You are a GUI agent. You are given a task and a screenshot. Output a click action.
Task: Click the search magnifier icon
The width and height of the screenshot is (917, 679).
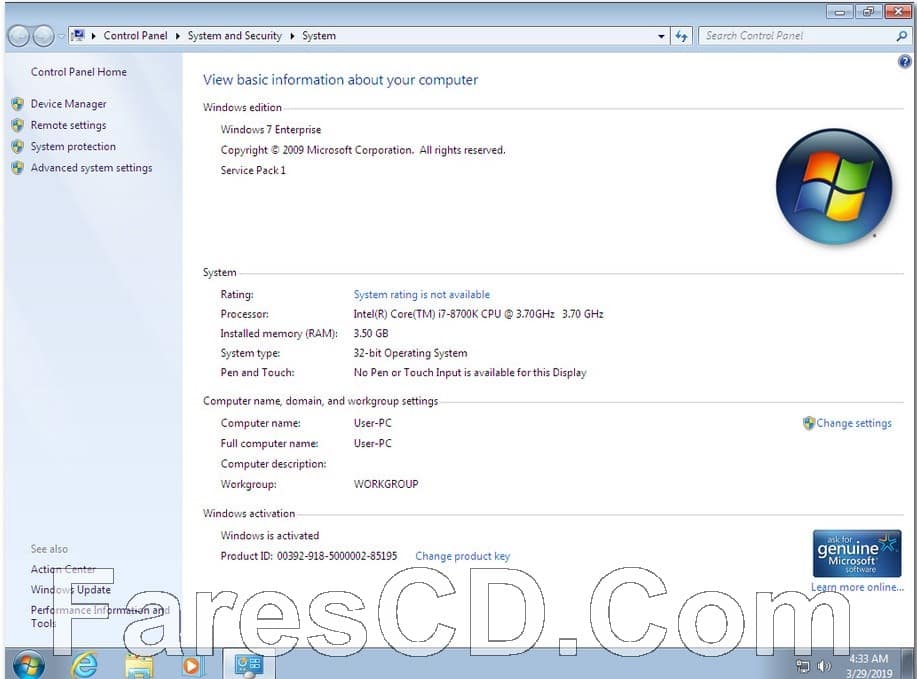(901, 36)
